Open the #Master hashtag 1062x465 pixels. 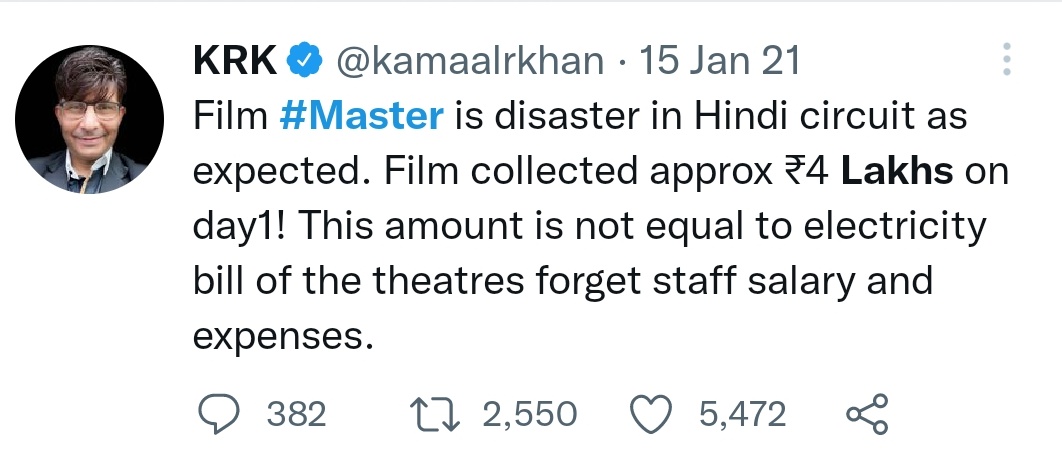[361, 116]
